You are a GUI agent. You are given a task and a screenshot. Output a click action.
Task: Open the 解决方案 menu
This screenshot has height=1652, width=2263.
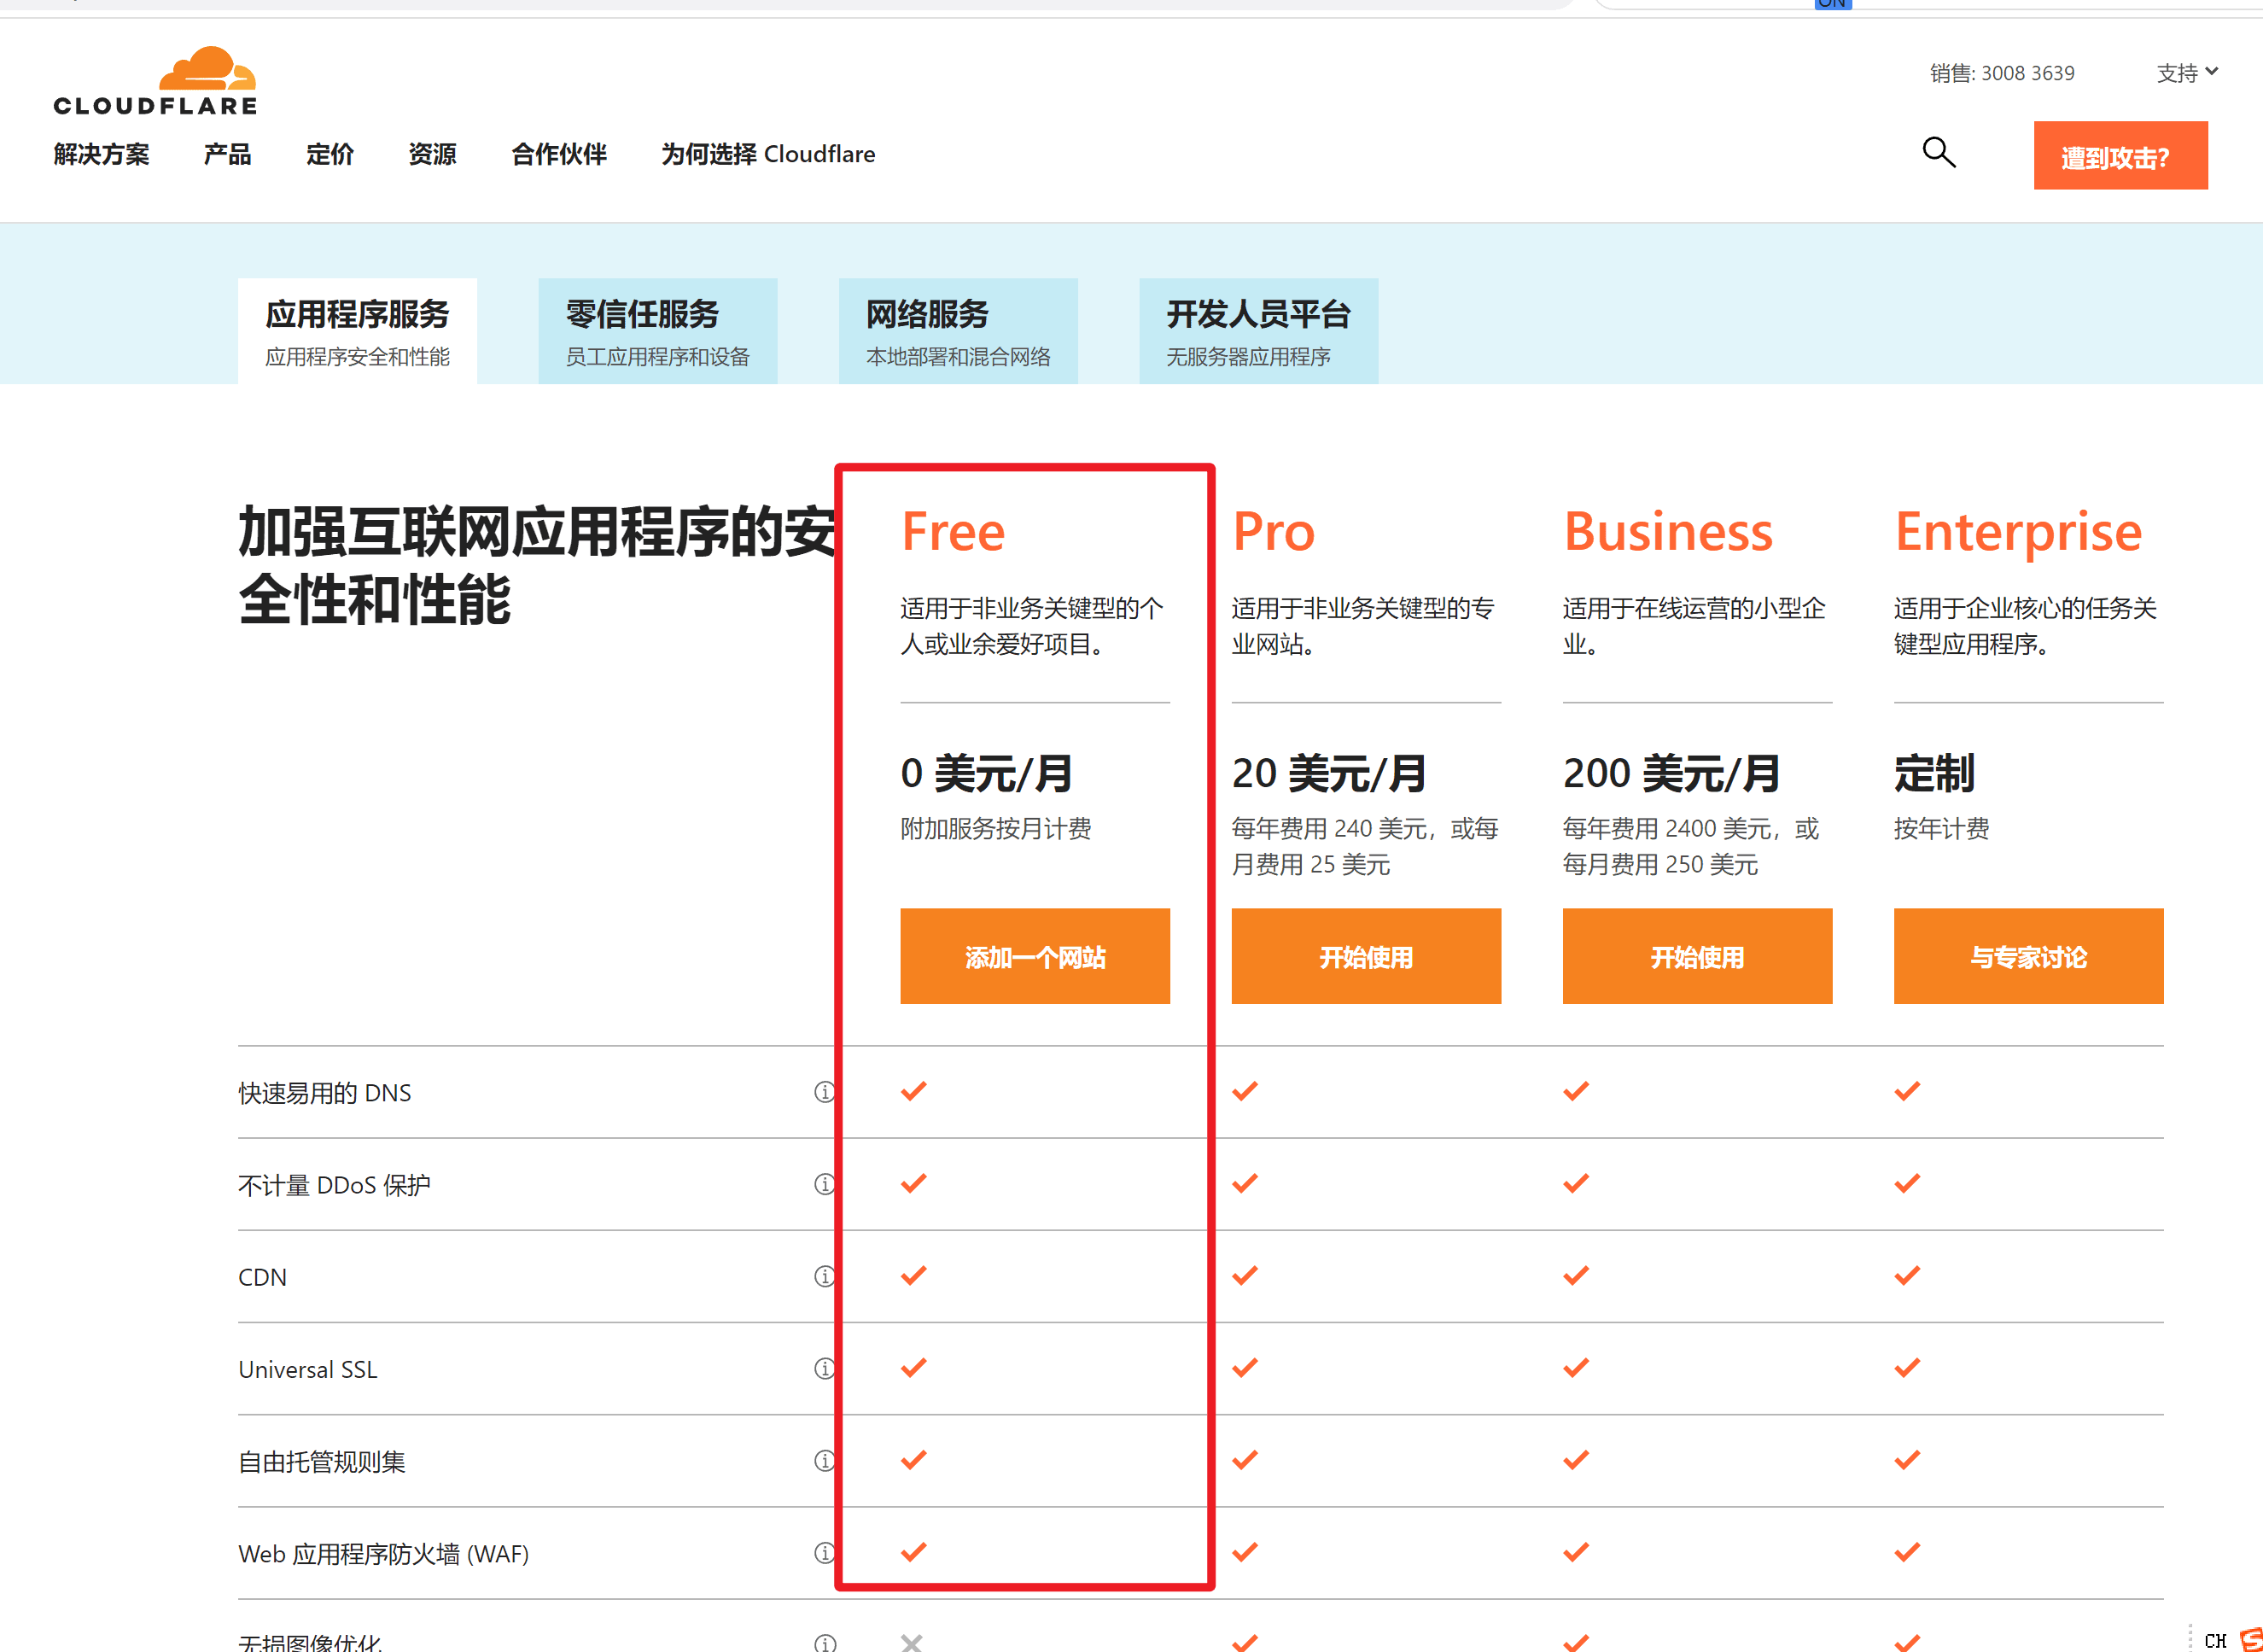tap(102, 154)
